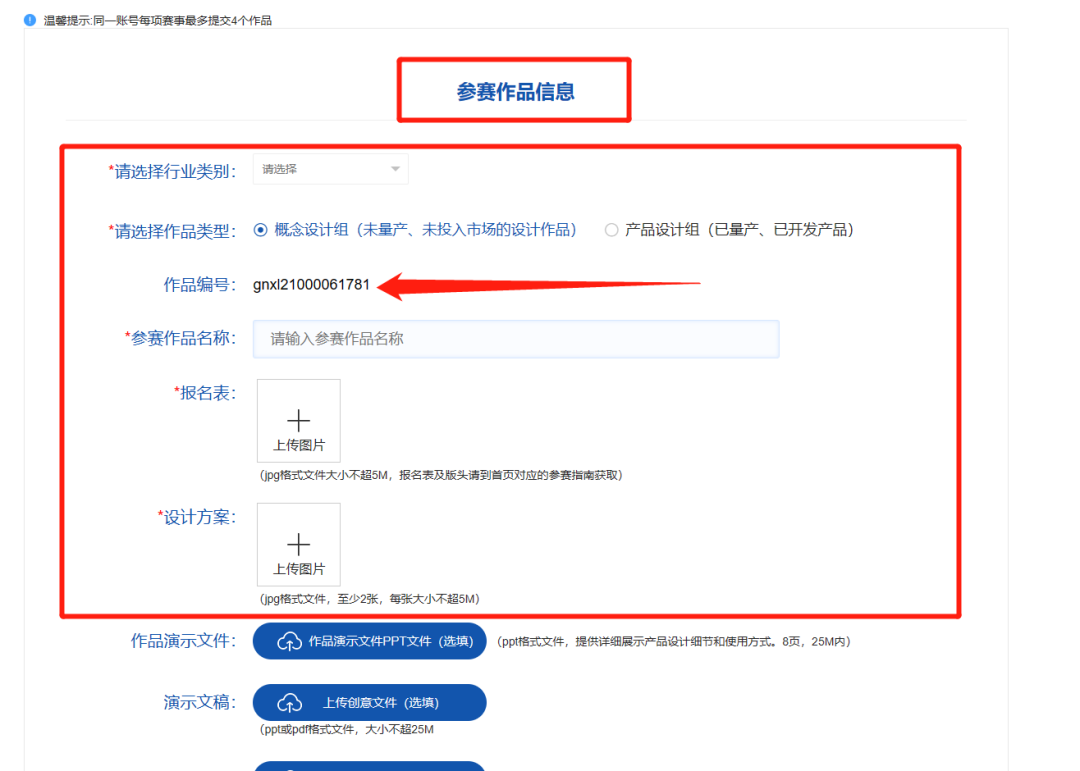Click the 作品演示文件 label

coord(183,641)
